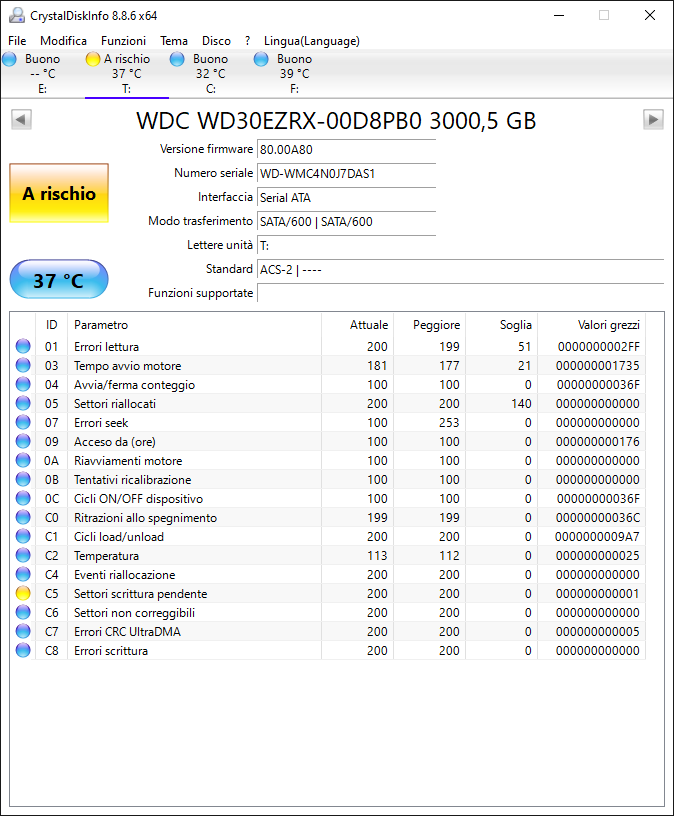Click the status icon for Cicli ON/OFF dispositivo
The image size is (674, 816).
(x=23, y=498)
